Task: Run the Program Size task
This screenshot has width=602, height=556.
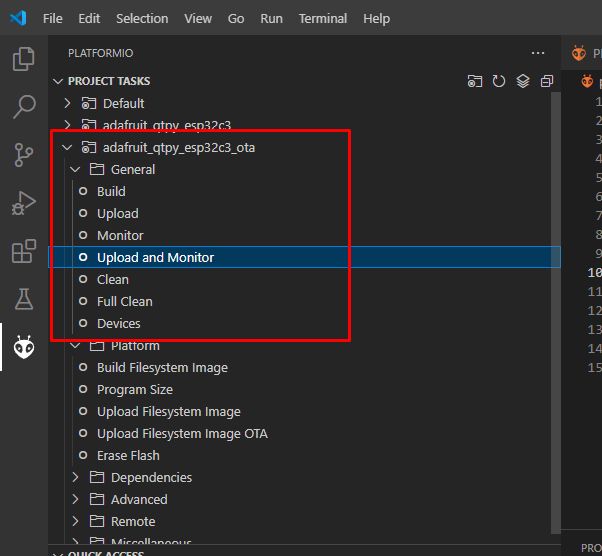Action: click(x=135, y=389)
